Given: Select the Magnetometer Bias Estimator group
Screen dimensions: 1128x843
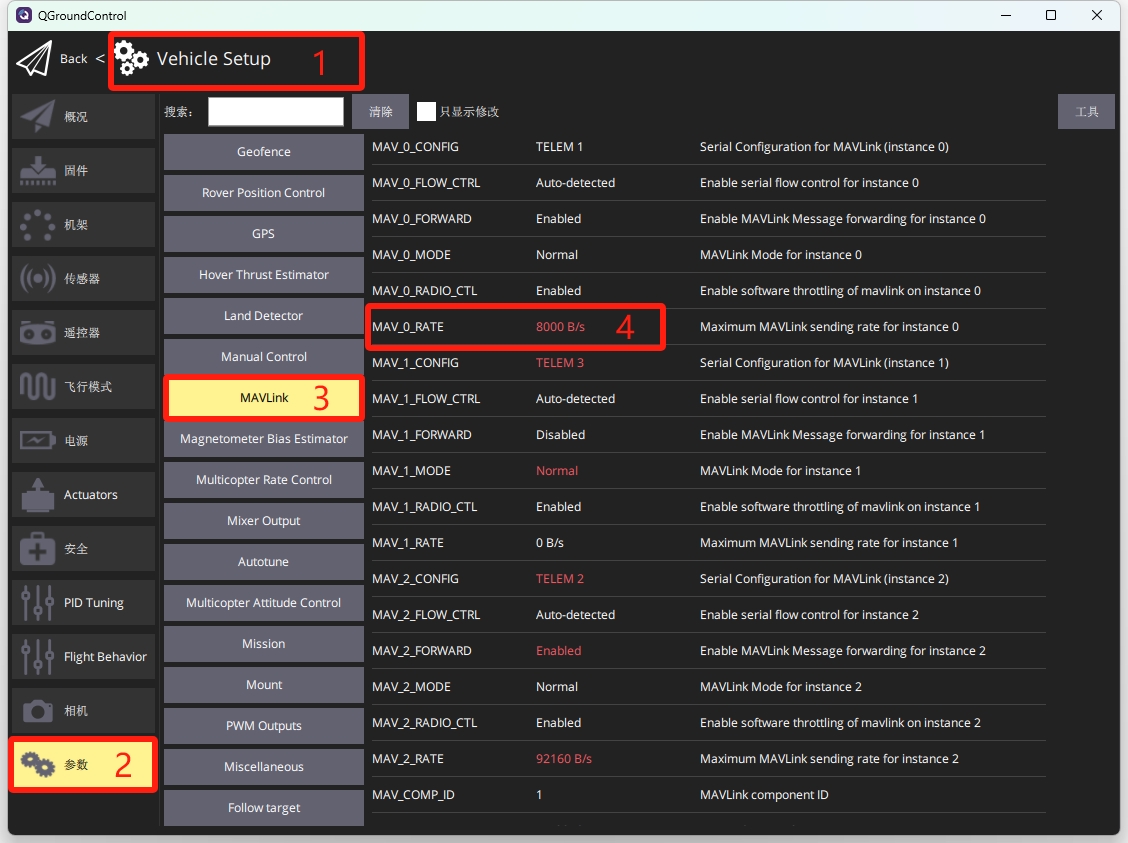Looking at the screenshot, I should click(264, 439).
